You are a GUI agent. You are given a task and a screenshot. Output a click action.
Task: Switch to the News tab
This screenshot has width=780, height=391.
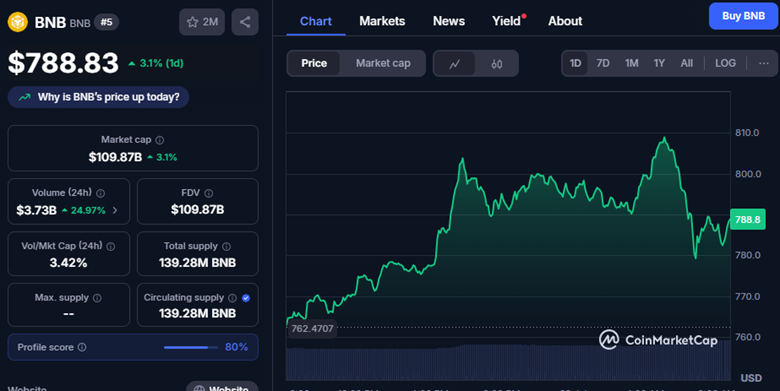[449, 21]
